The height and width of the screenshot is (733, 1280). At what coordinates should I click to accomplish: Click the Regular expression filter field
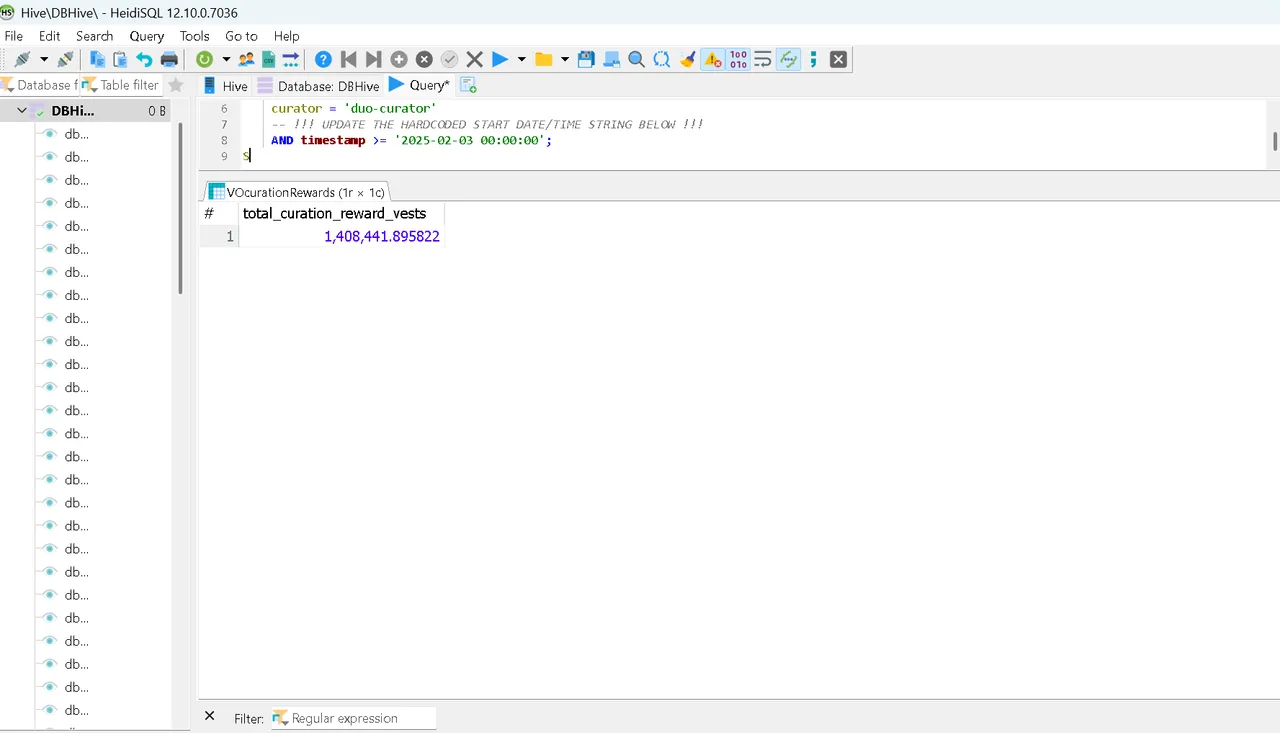click(354, 718)
